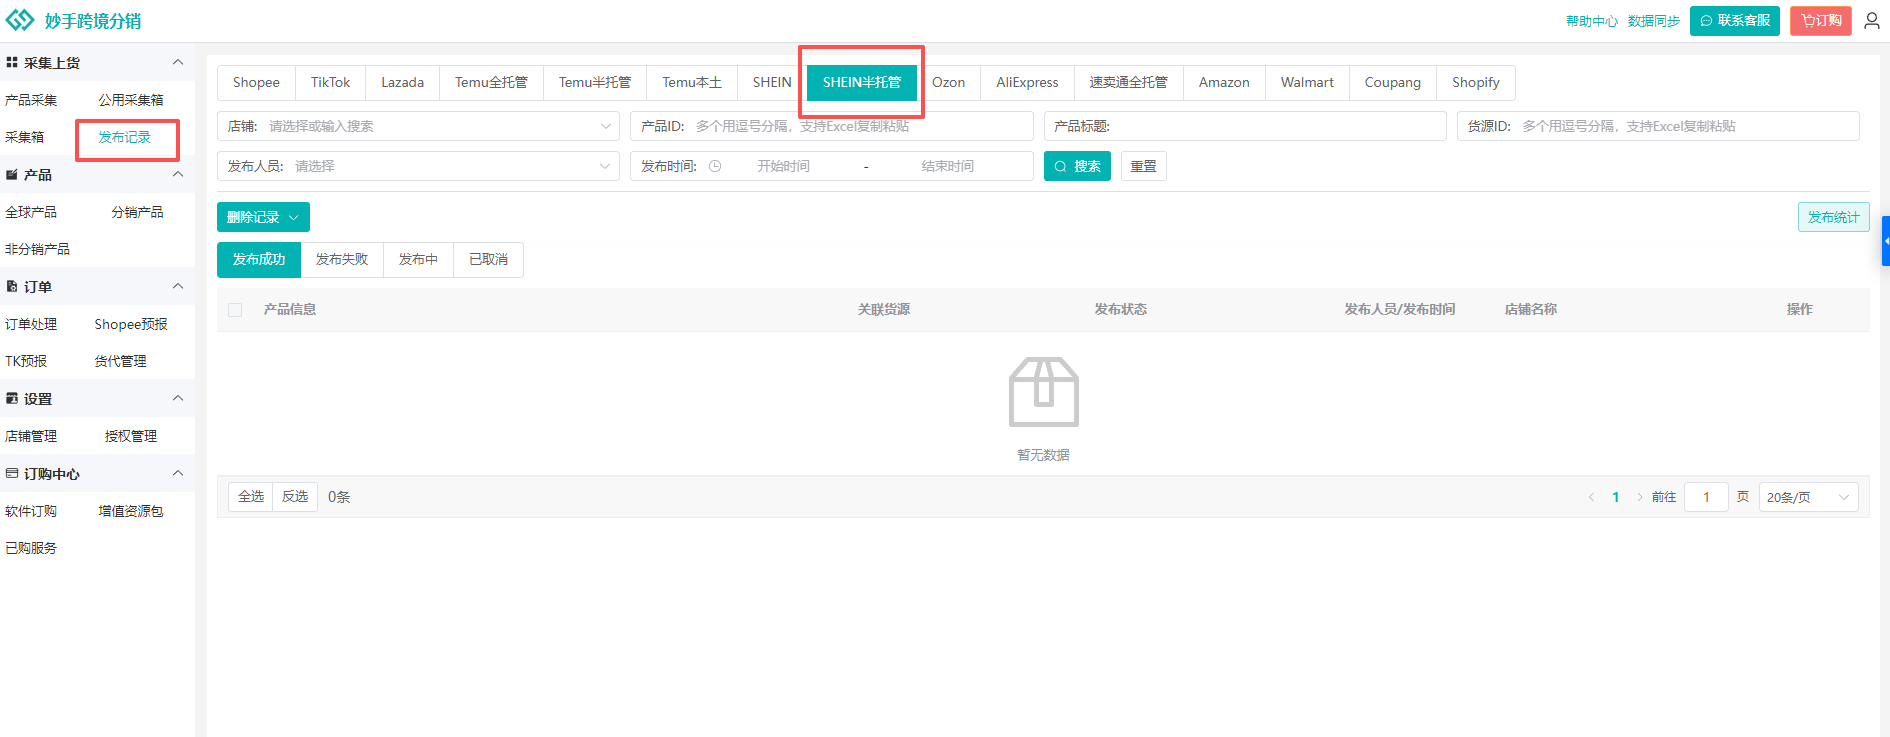
Task: Switch to the TikTok platform tab
Action: point(330,82)
